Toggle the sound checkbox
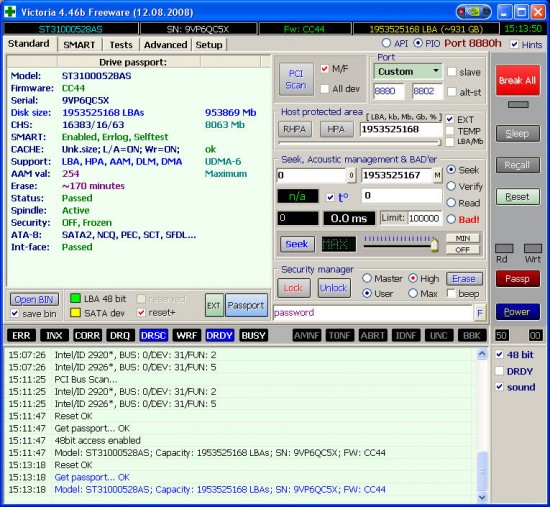Screen dimensions: 550x507 [499, 387]
